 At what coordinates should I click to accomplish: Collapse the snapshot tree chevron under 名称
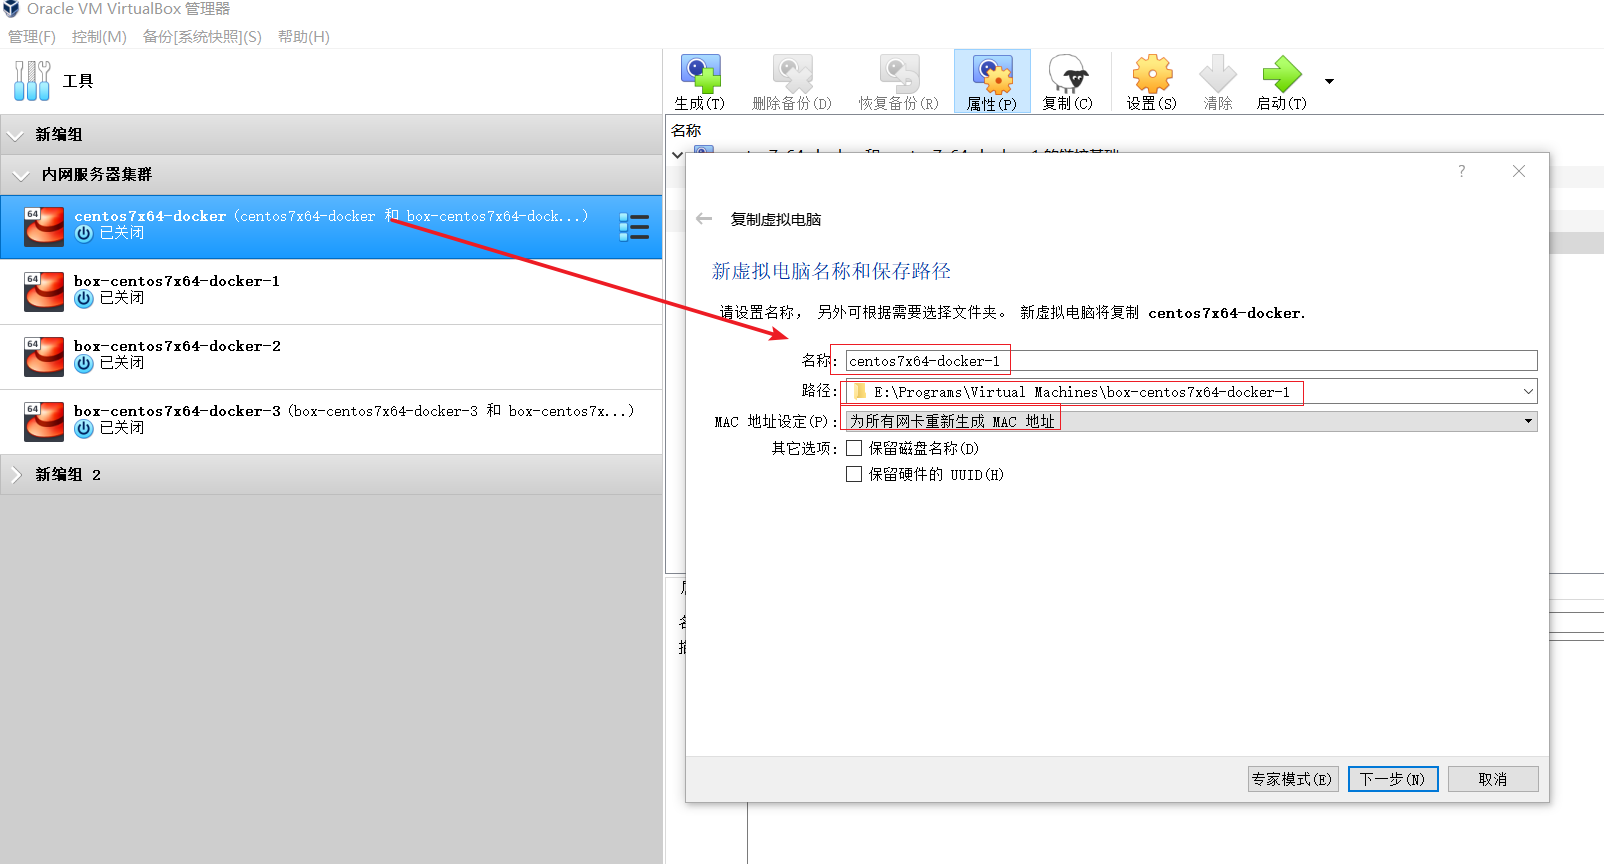(x=678, y=155)
